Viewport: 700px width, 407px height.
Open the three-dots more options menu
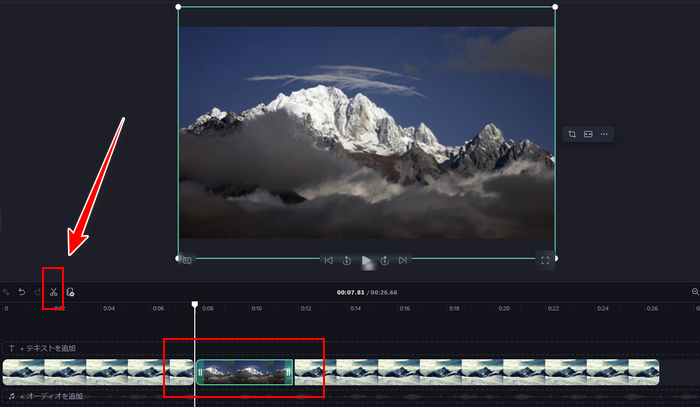pos(604,134)
